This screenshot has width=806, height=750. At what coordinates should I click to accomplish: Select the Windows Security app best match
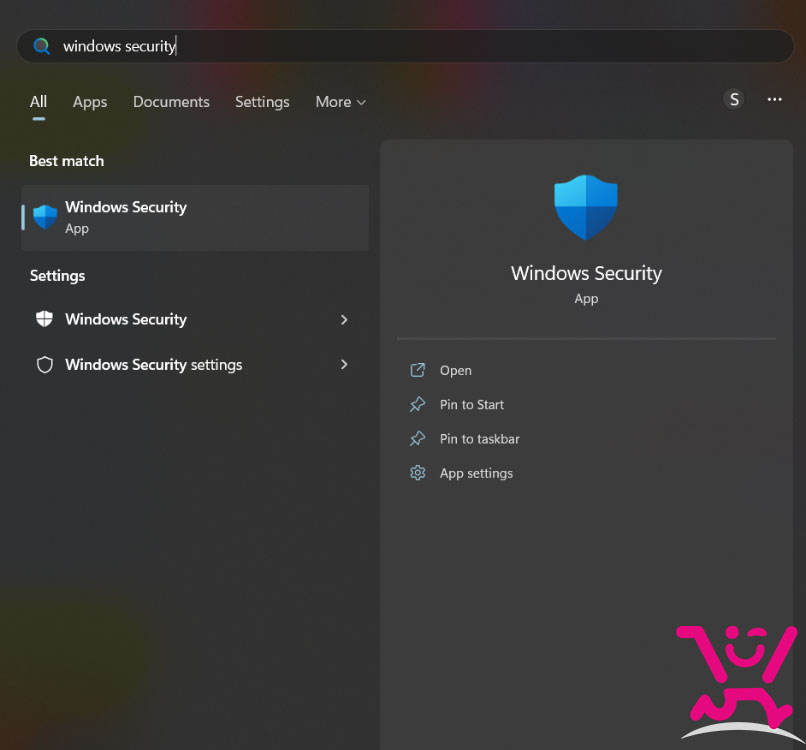(195, 218)
